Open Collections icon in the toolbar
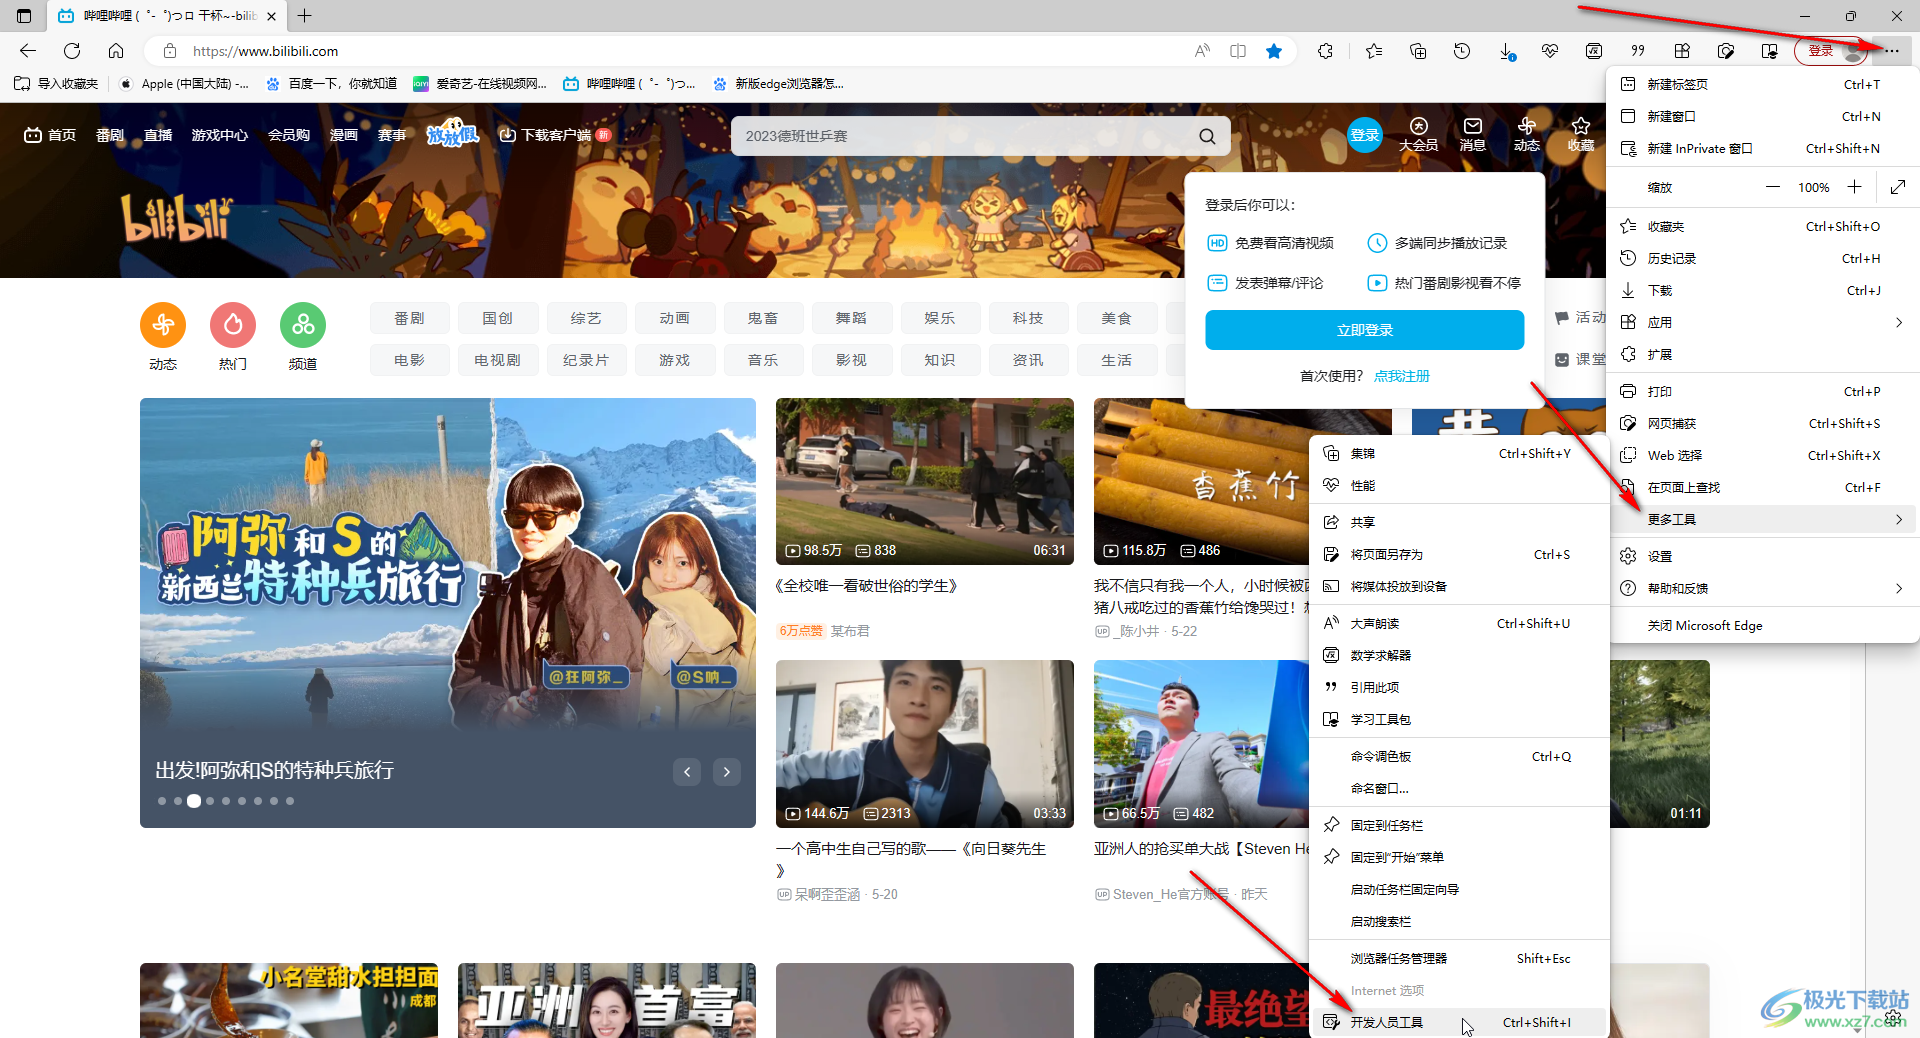This screenshot has height=1038, width=1920. (1418, 51)
